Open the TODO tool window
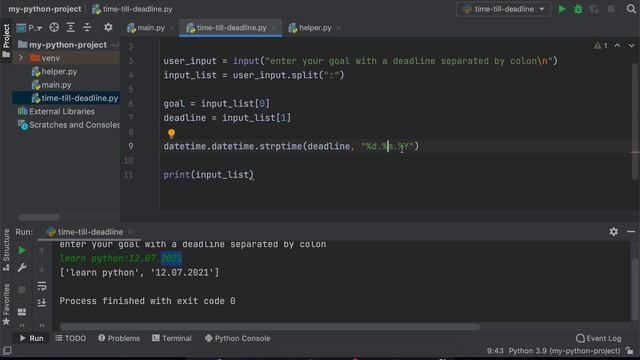Screen dimensions: 640x360 coord(71,338)
